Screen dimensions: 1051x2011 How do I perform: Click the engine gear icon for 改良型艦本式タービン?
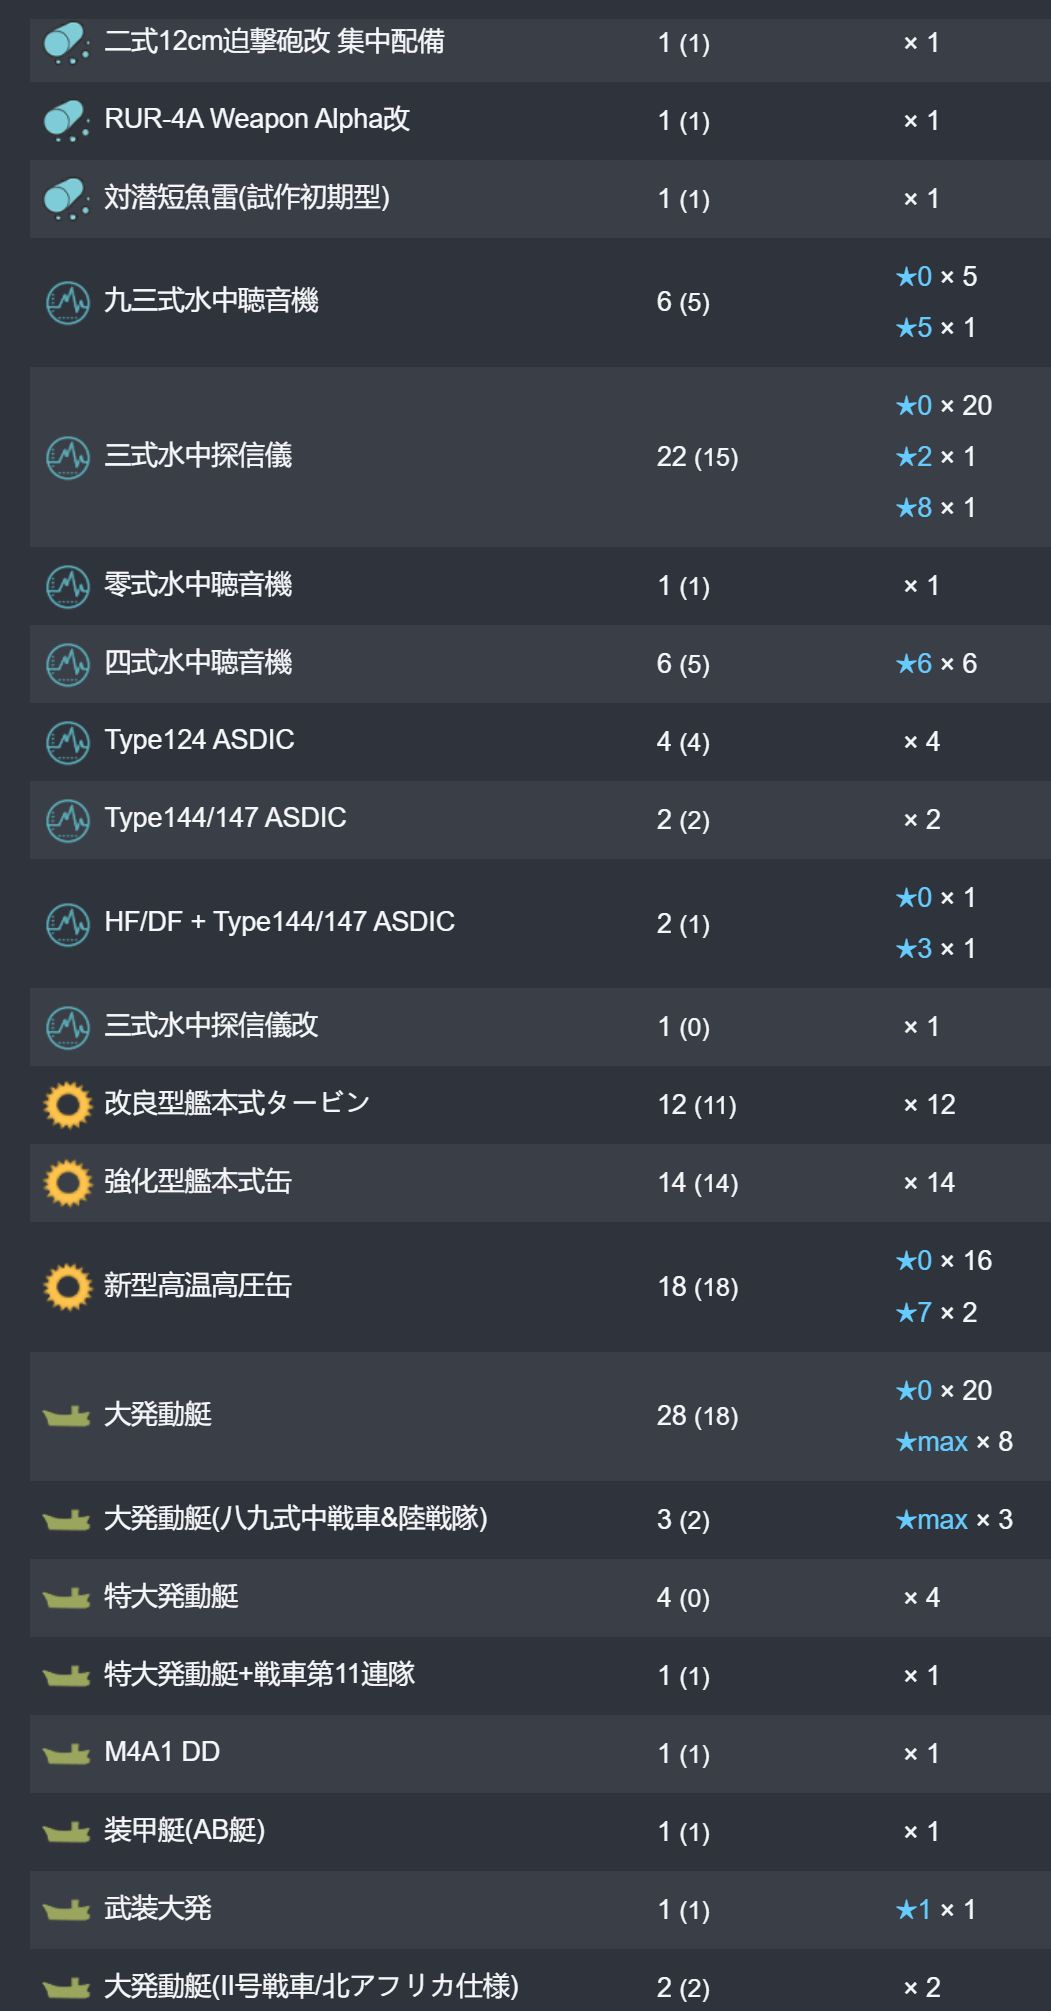coord(67,1105)
